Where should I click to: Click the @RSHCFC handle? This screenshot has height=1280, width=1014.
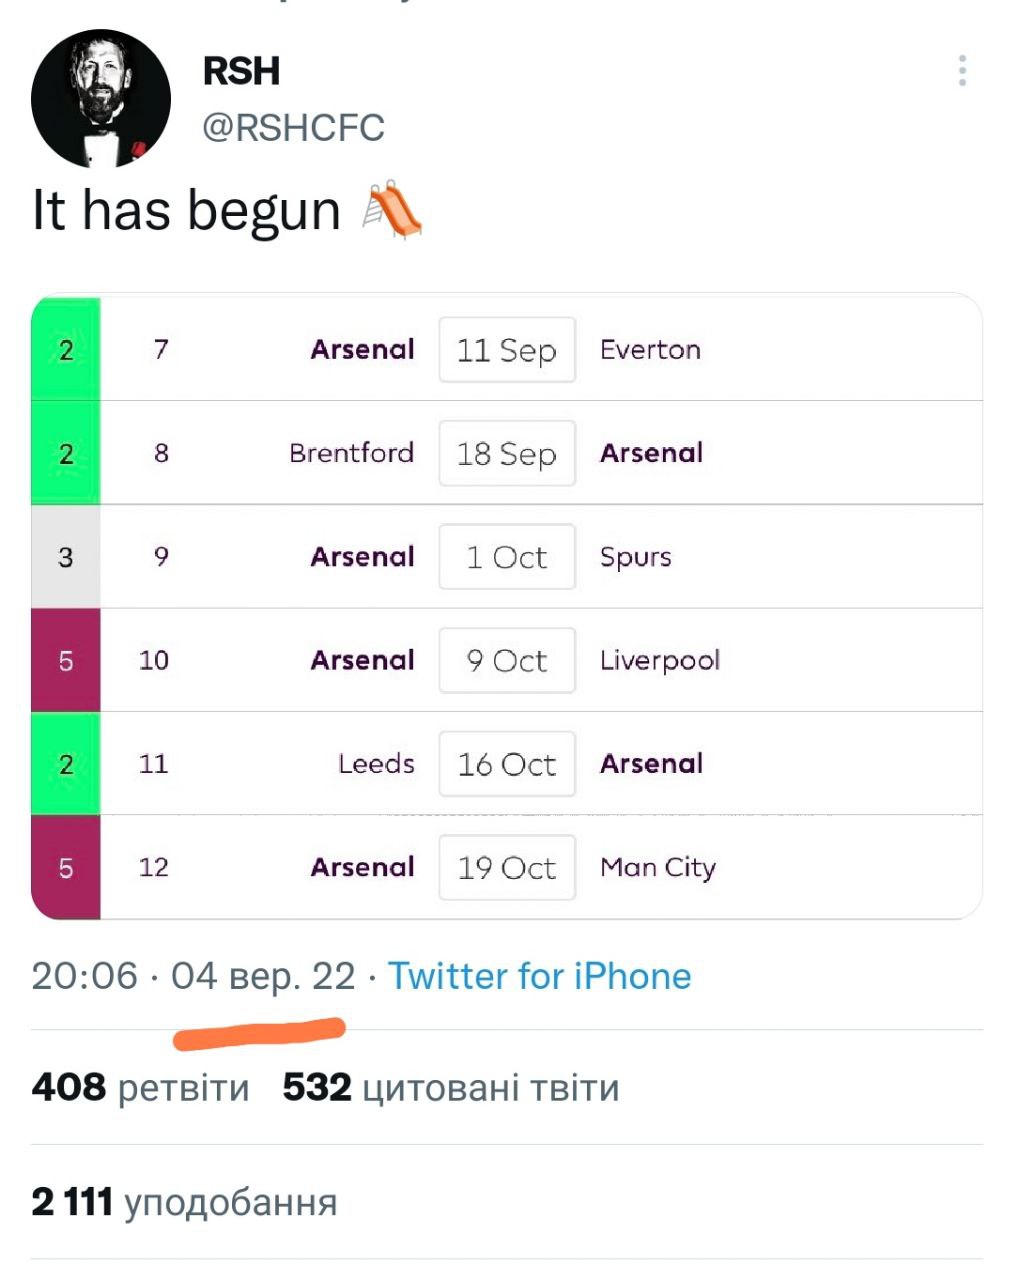coord(293,128)
